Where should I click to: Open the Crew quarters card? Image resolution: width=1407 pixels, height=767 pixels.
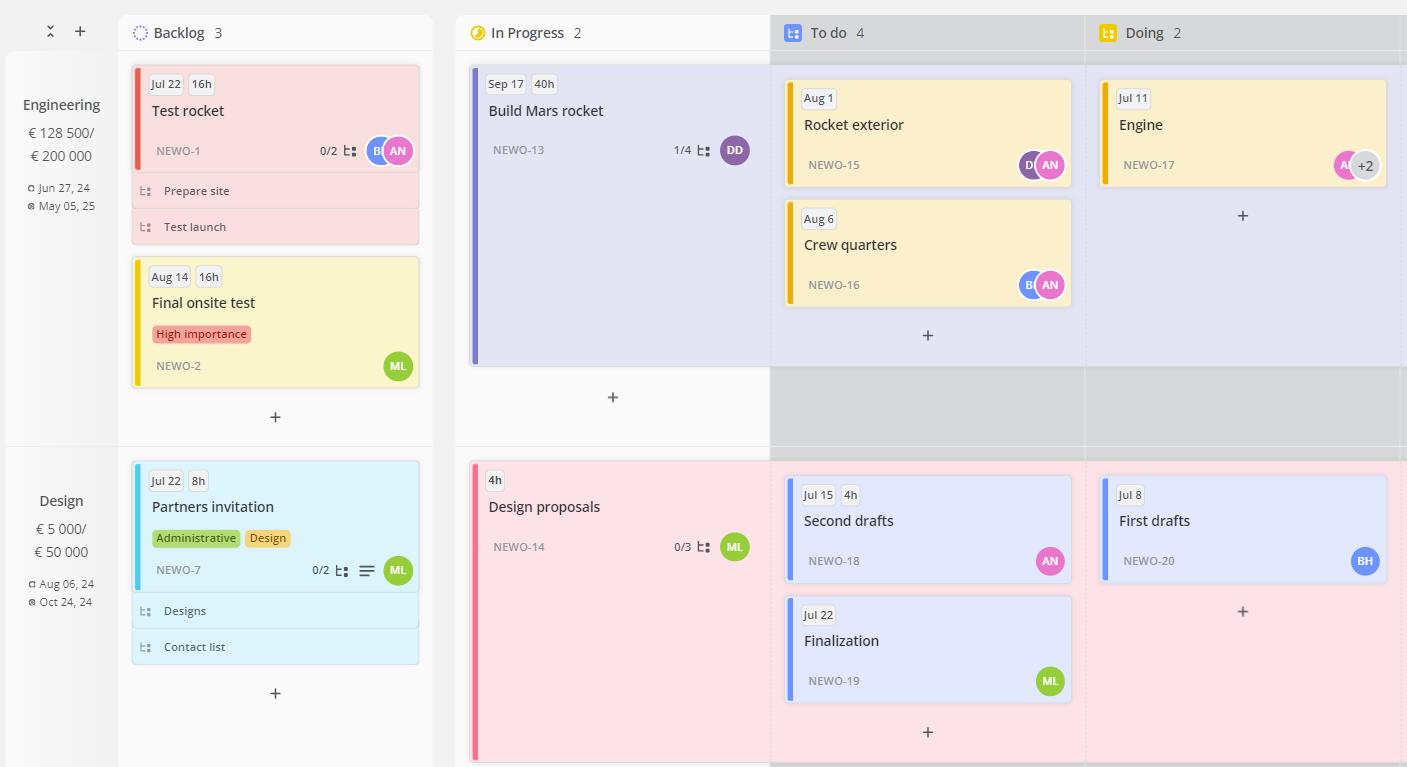(x=928, y=253)
